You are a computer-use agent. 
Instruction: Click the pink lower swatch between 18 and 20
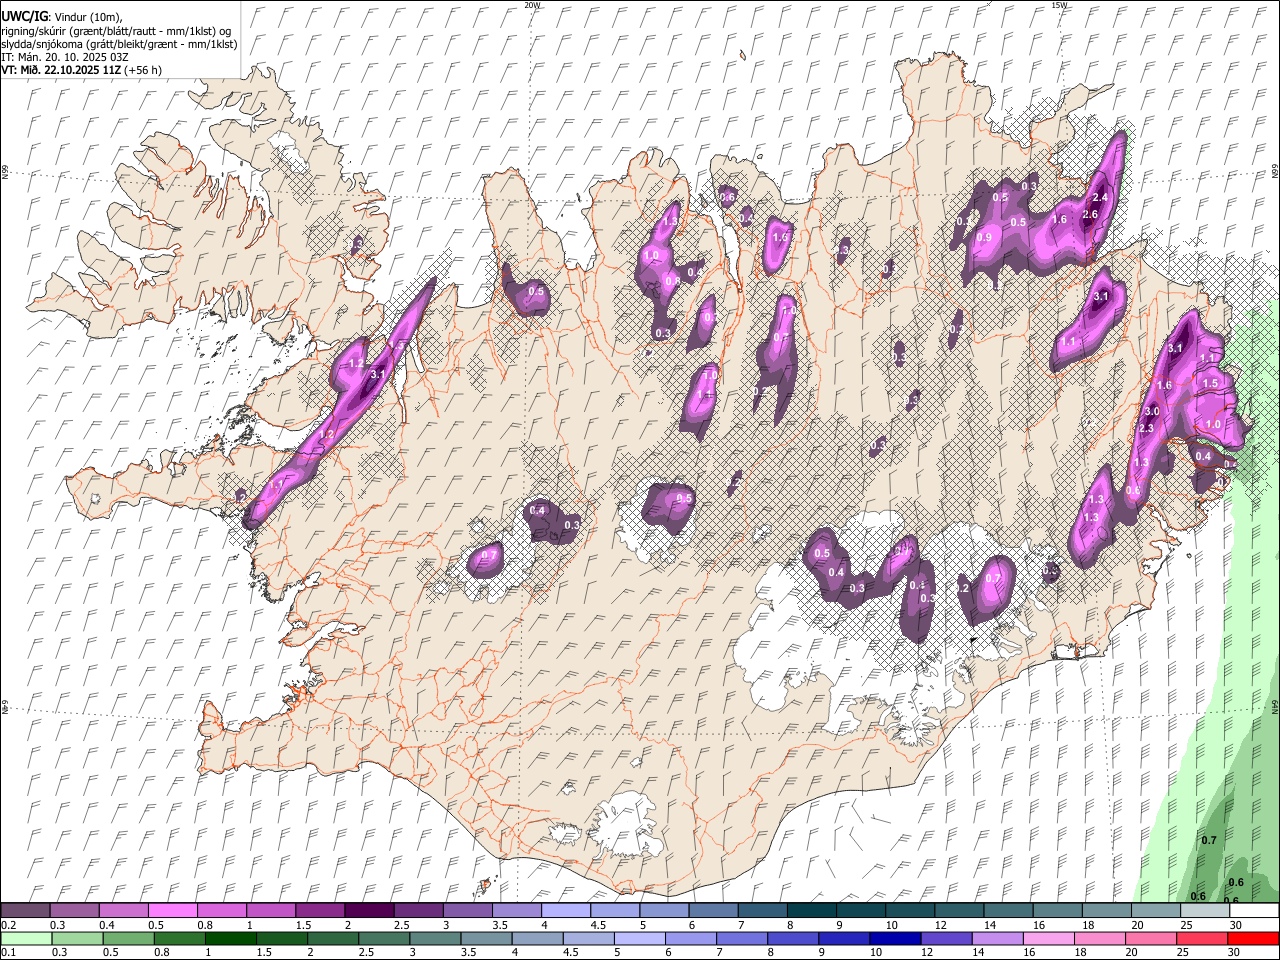[1101, 939]
